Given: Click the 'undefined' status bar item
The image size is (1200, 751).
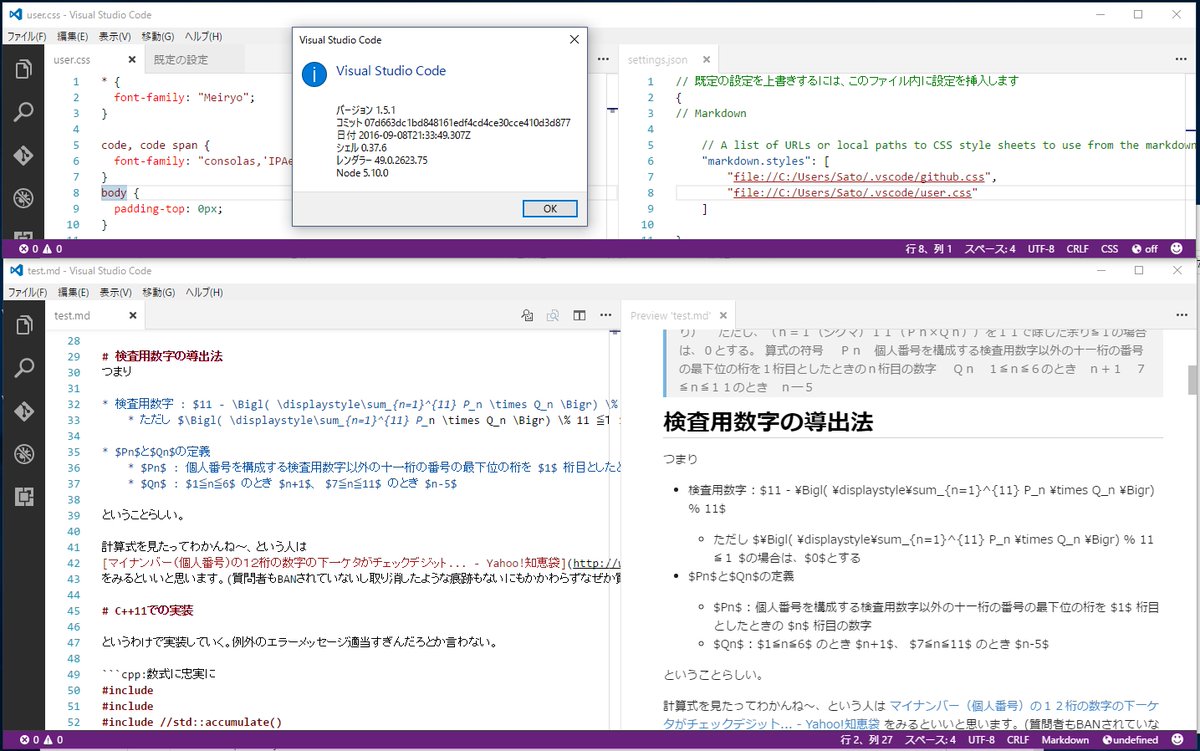Looking at the screenshot, I should pyautogui.click(x=1131, y=740).
